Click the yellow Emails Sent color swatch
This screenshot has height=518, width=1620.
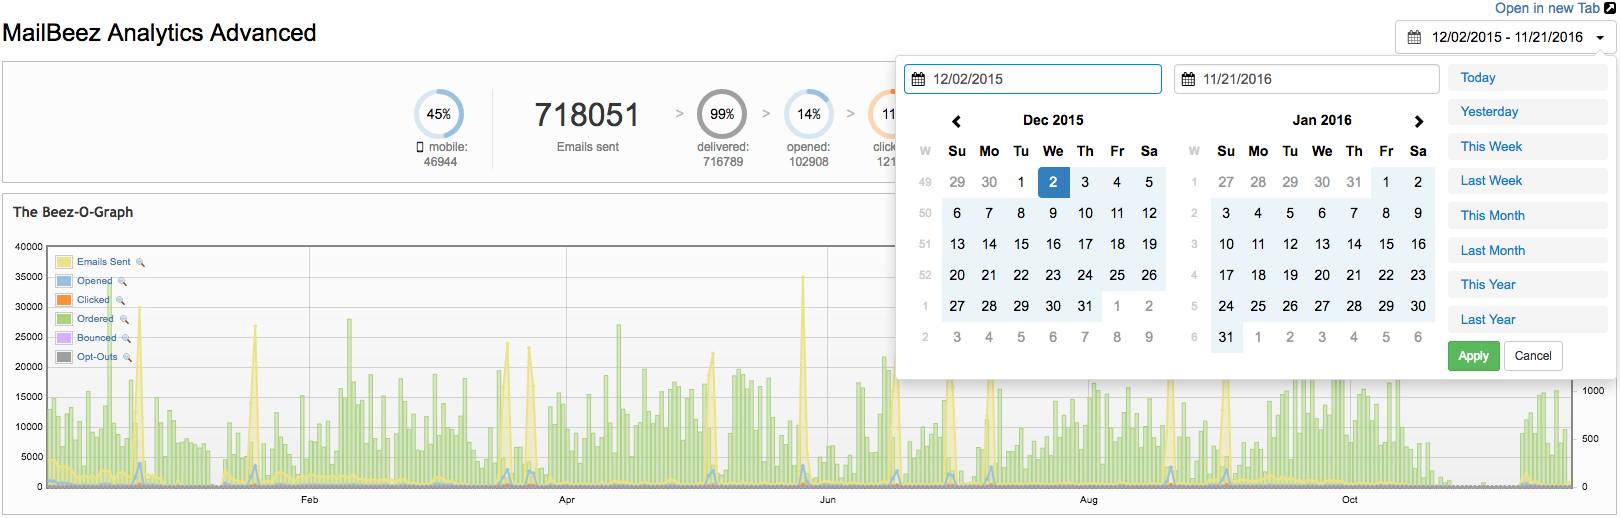pos(64,262)
